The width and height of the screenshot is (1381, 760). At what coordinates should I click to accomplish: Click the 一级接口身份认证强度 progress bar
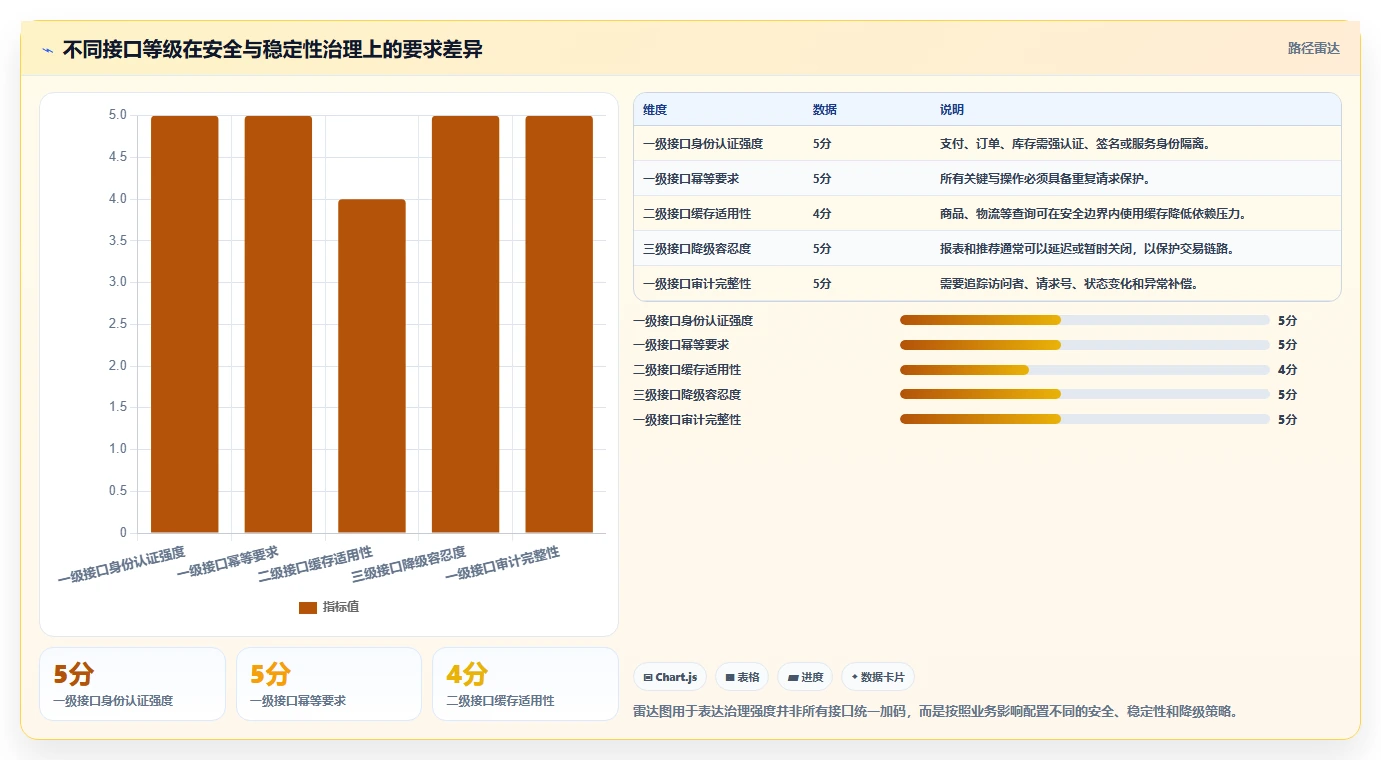tap(1085, 320)
